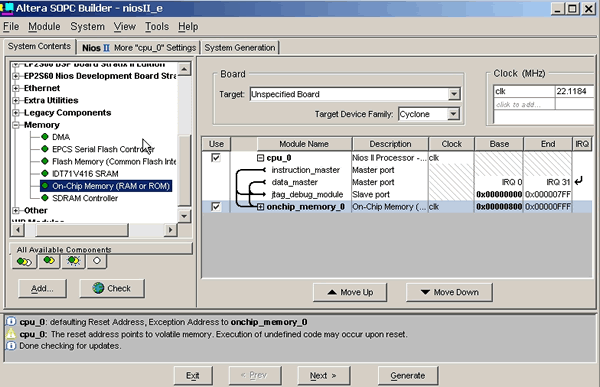Screen dimensions: 600x387
Task: Click the starburst component filter icon
Action: [73, 261]
